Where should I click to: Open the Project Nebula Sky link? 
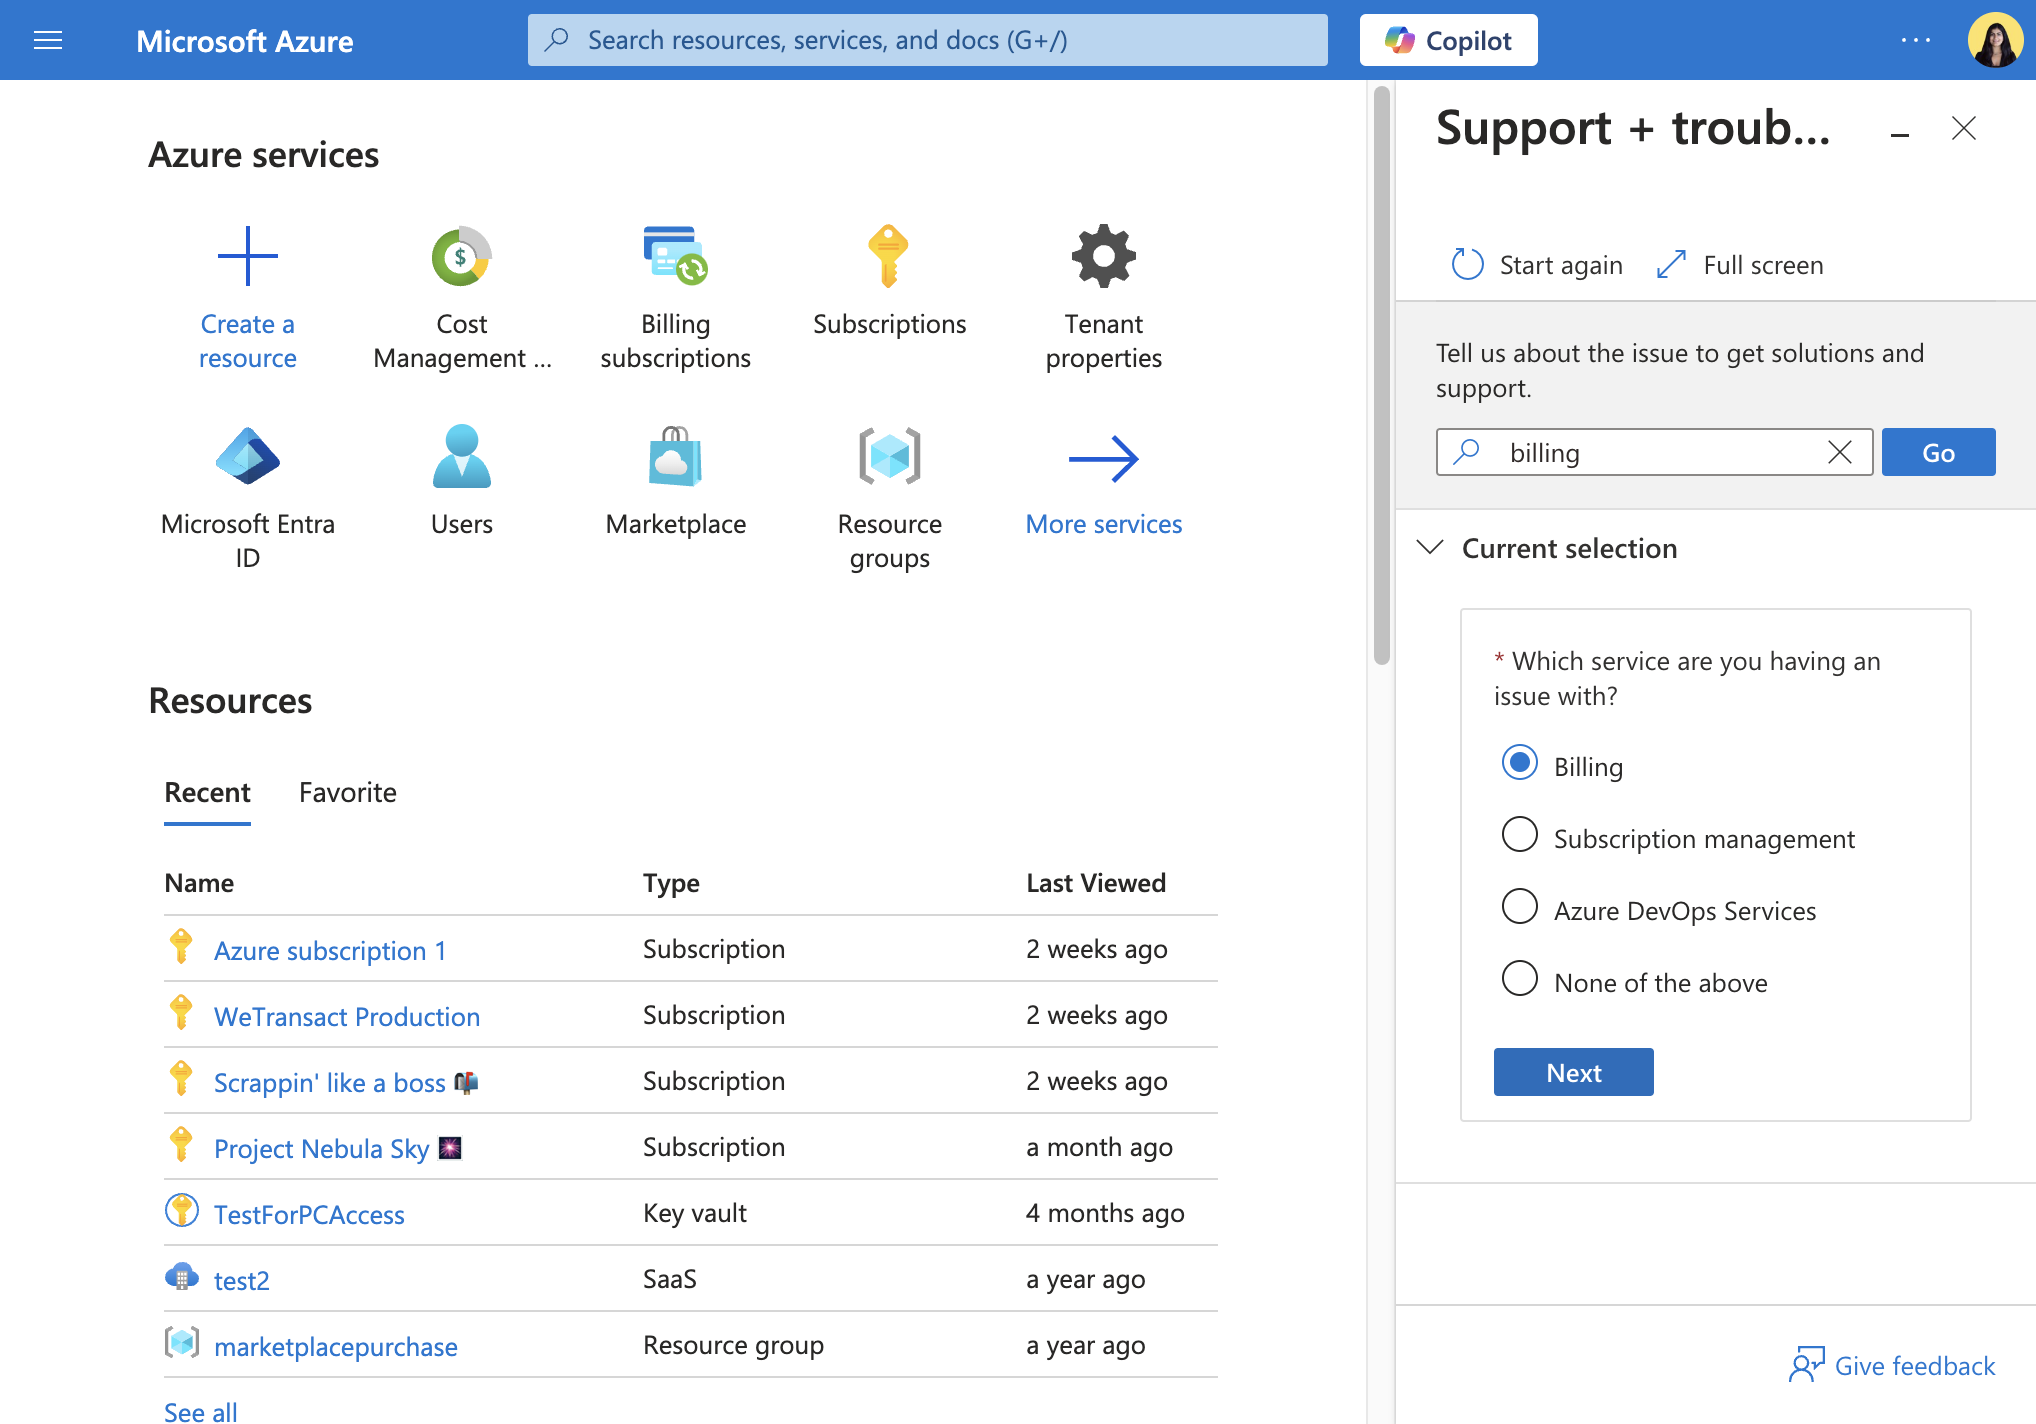click(337, 1148)
